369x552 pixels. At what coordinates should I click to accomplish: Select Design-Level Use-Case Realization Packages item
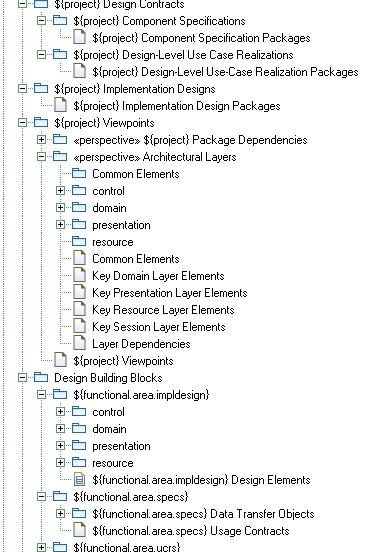225,72
